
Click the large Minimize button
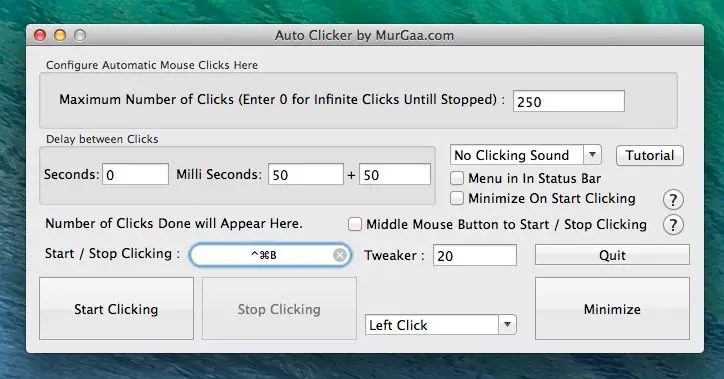coord(612,309)
